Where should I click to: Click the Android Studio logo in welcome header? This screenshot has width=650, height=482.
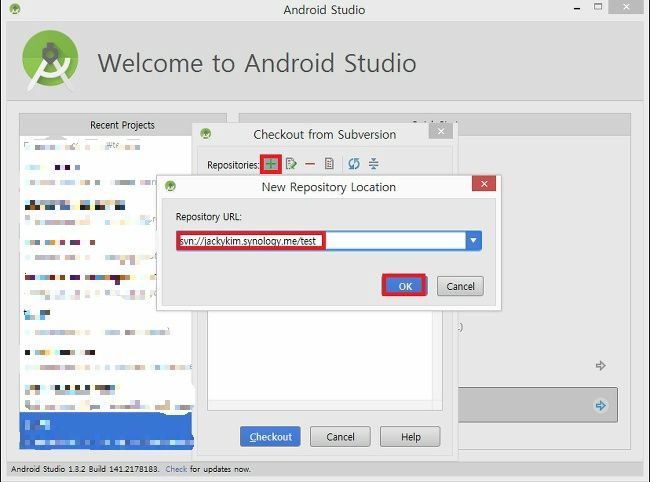50,60
